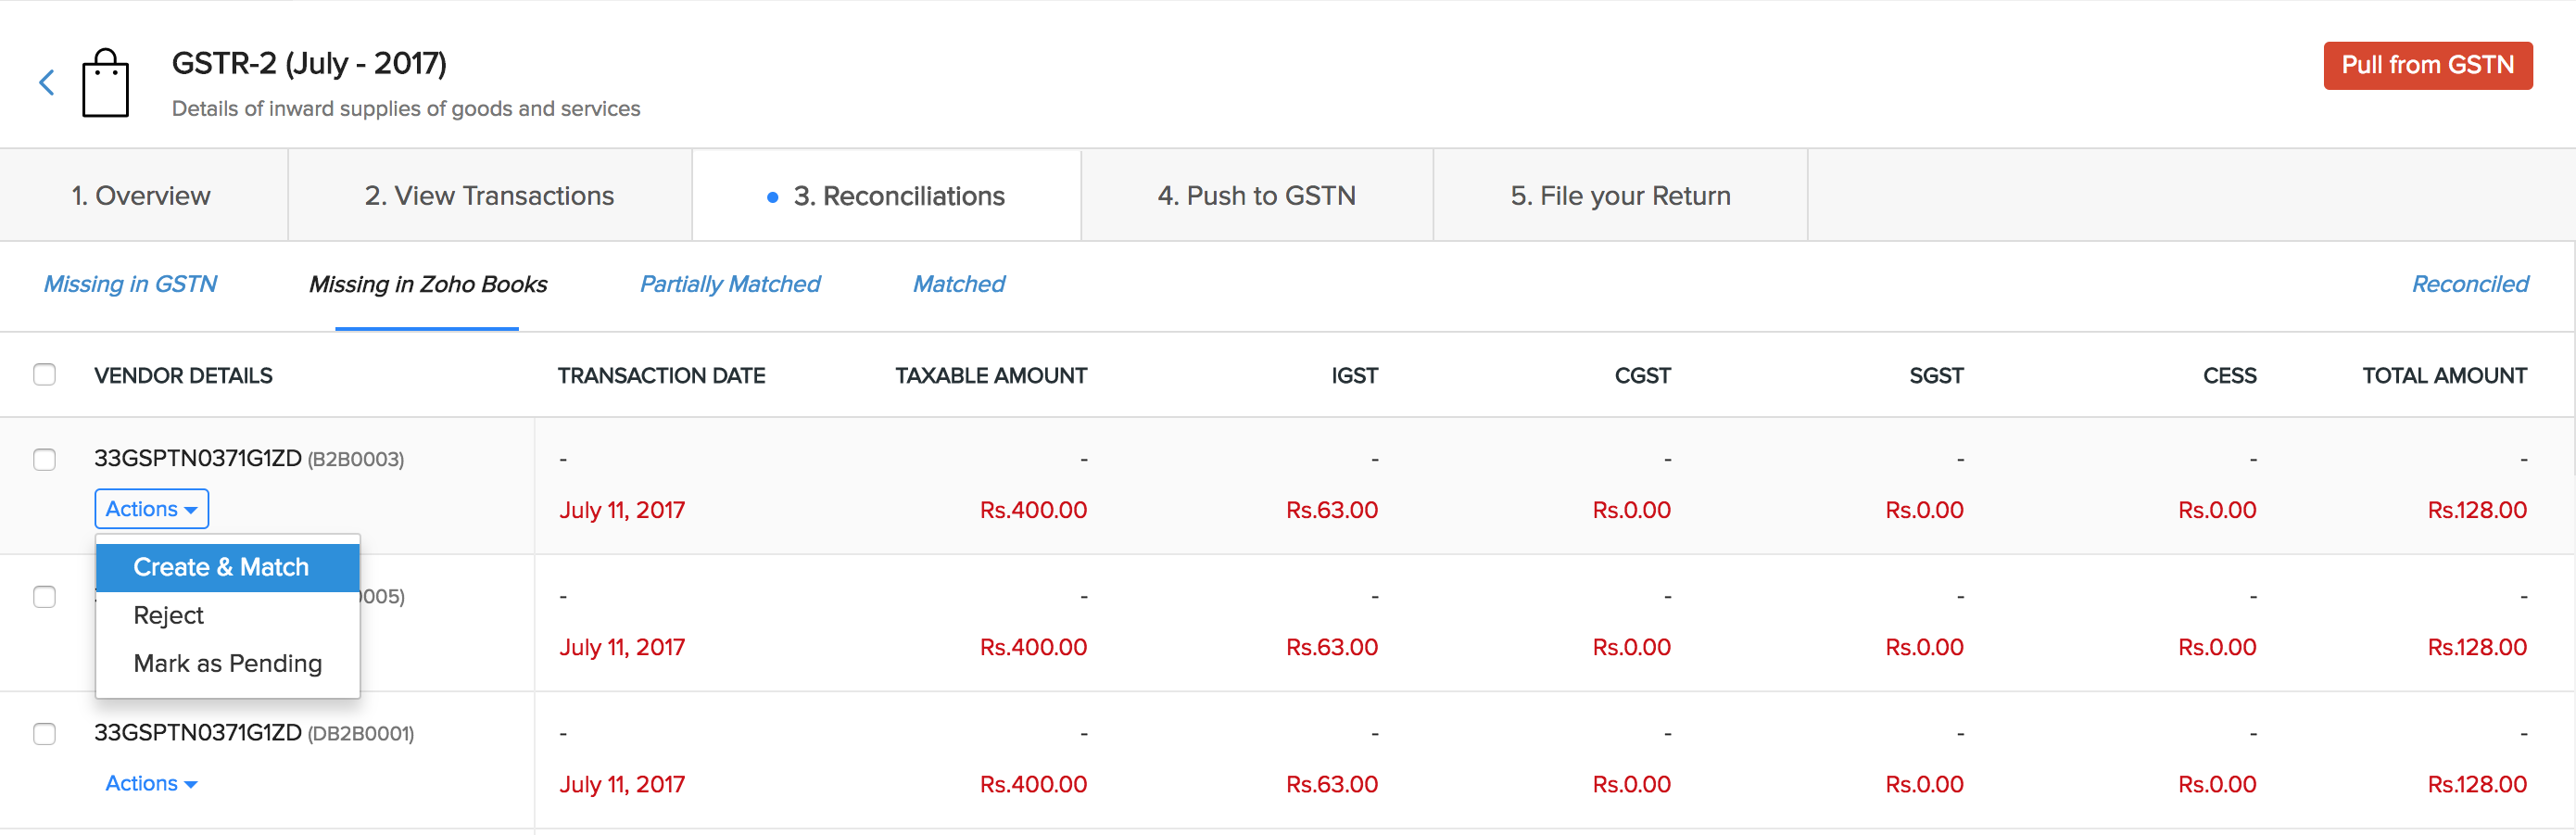Open the Actions dropdown on the DB2B0001 row
The height and width of the screenshot is (835, 2576).
point(150,783)
